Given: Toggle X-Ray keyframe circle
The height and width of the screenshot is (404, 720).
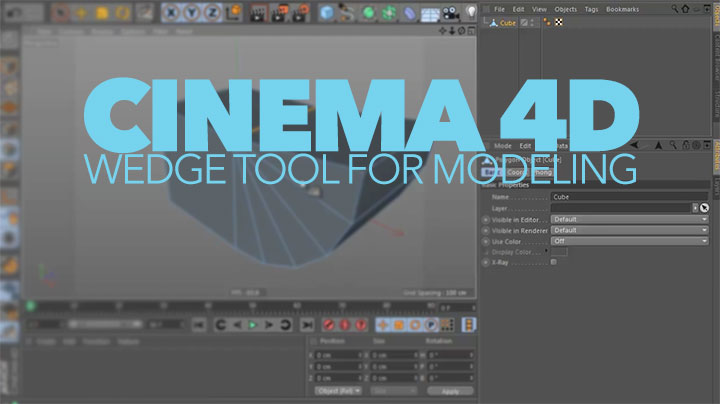Looking at the screenshot, I should click(x=485, y=263).
